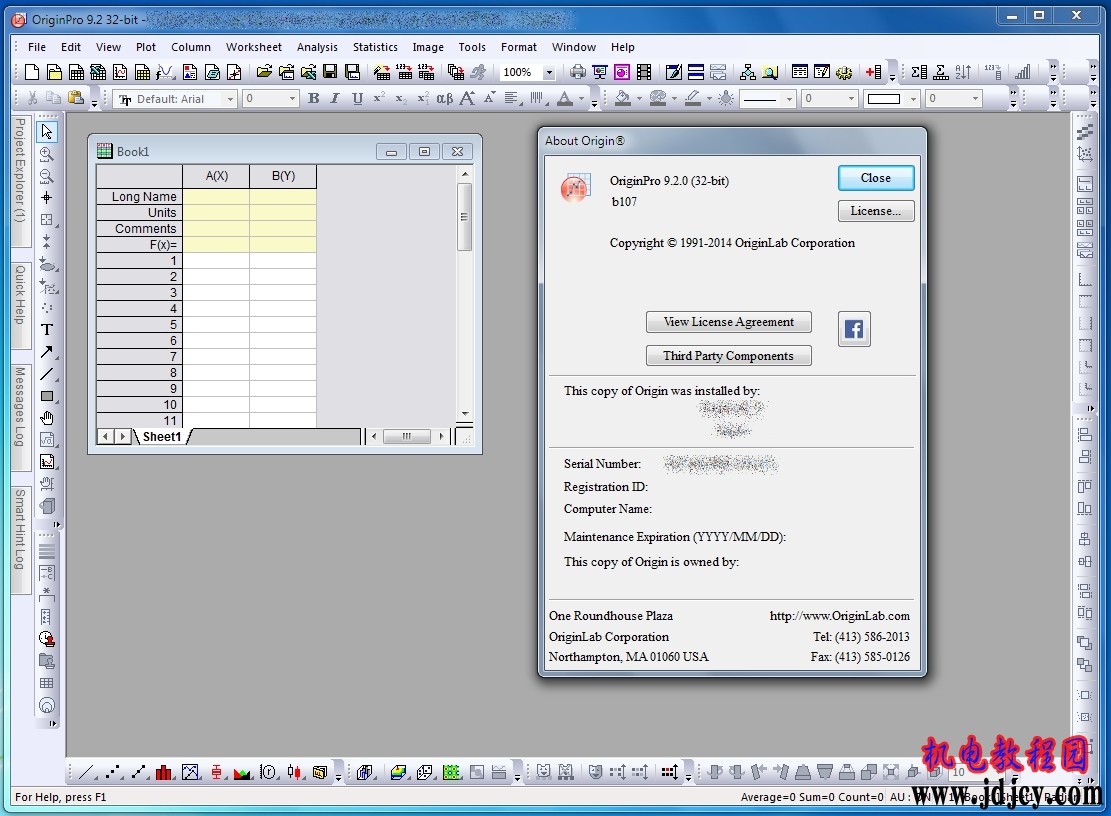Create a new project with the blank page icon
Viewport: 1111px width, 816px height.
[x=32, y=72]
